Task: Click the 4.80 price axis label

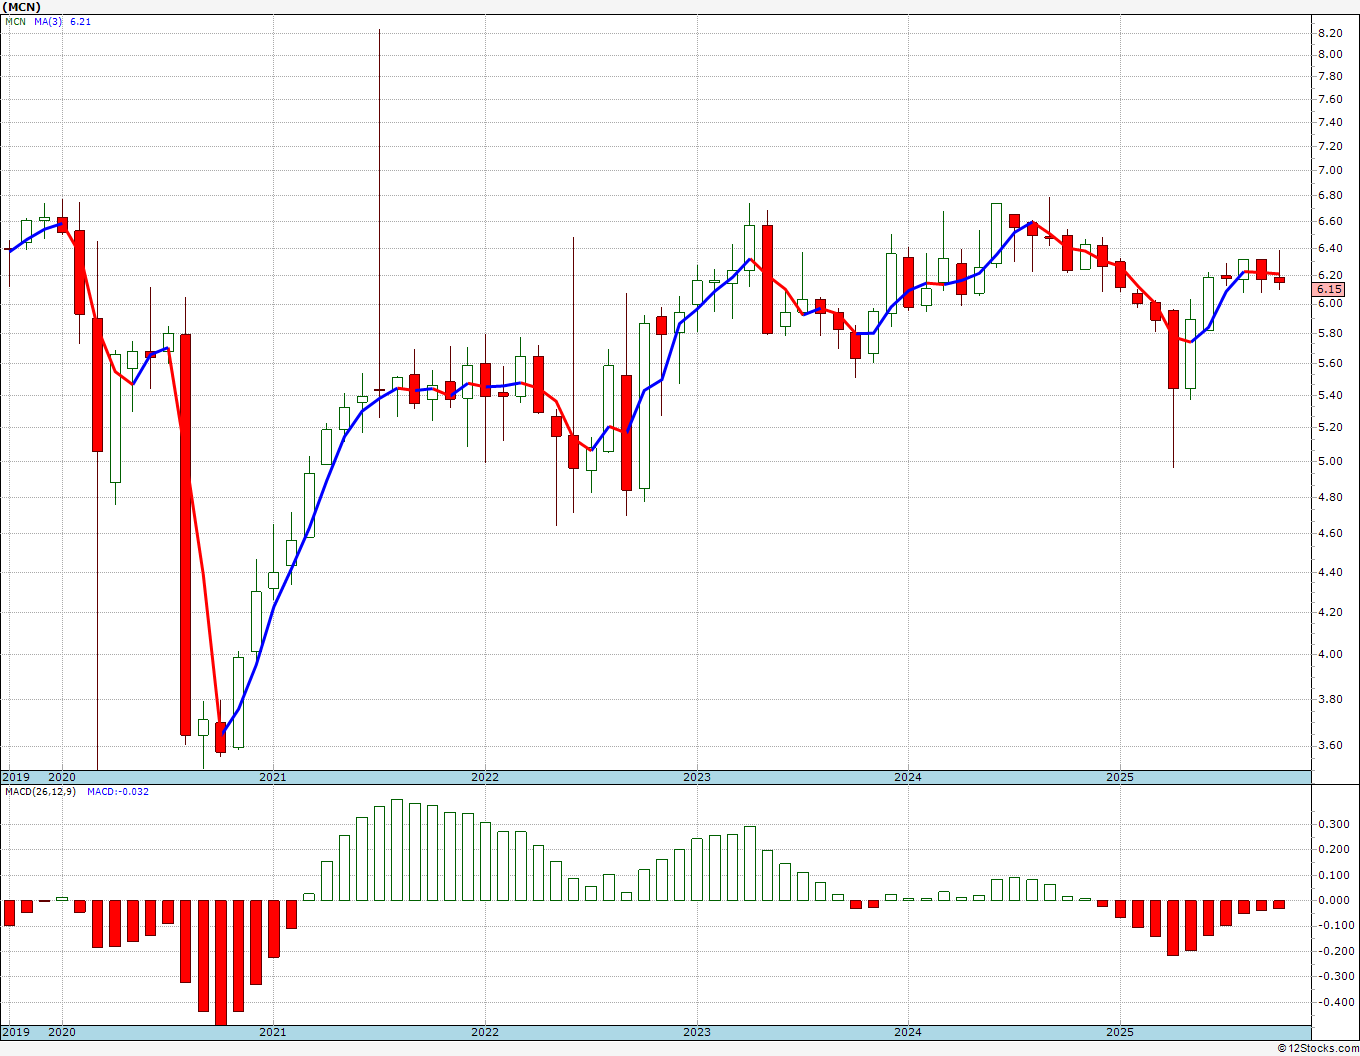Action: (1330, 497)
